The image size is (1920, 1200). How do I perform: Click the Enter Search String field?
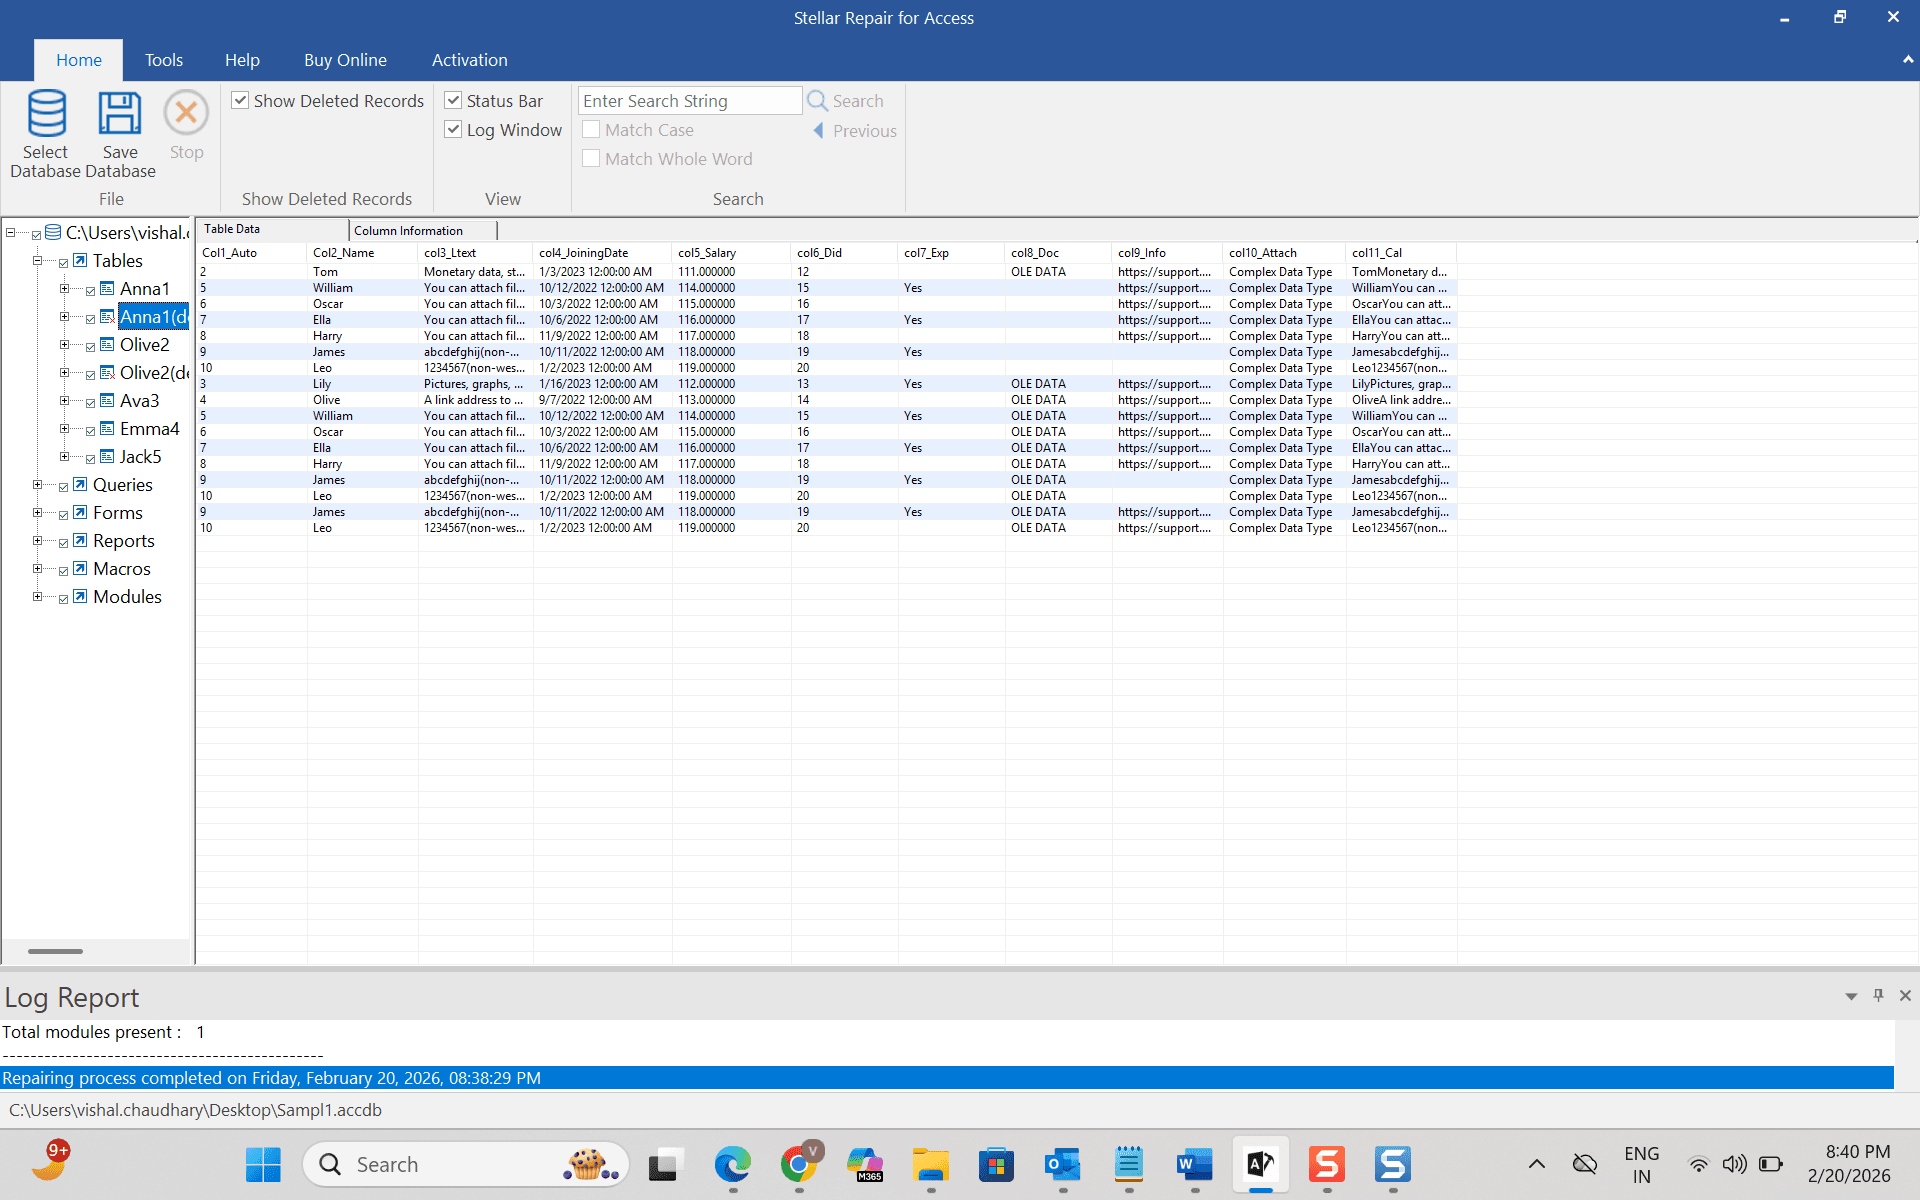(x=689, y=101)
